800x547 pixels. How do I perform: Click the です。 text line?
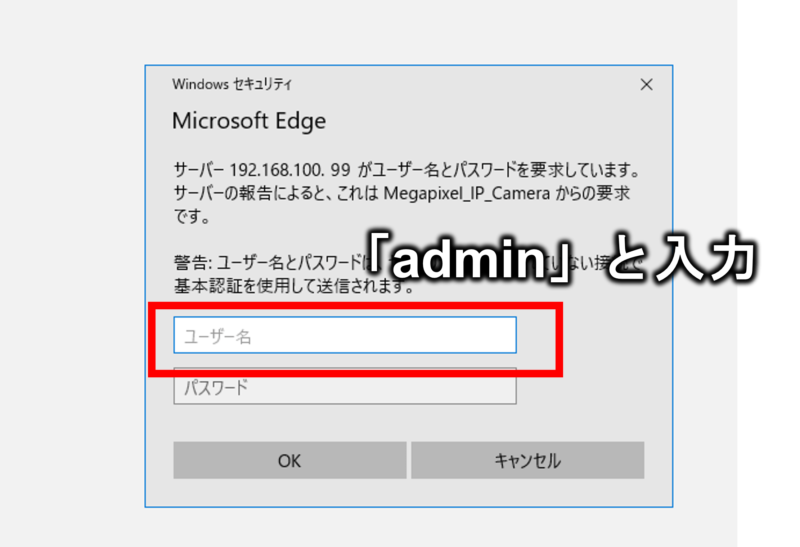click(192, 216)
